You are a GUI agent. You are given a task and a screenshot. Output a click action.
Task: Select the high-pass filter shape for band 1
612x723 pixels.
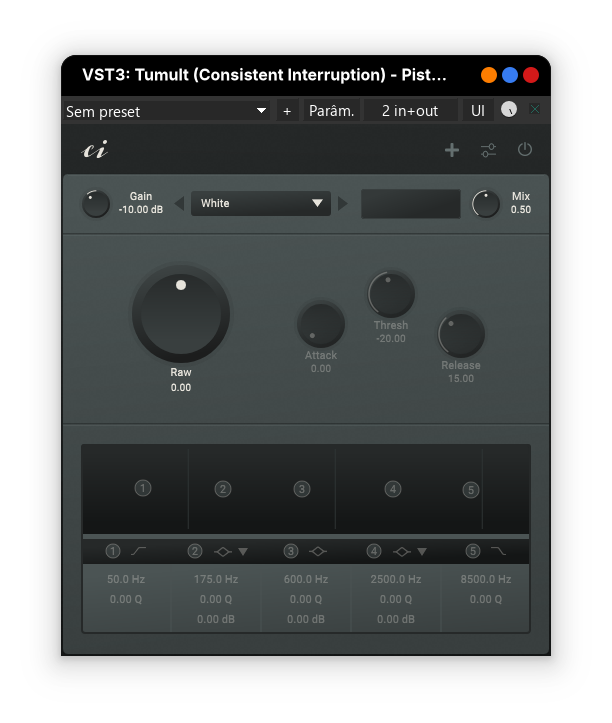pyautogui.click(x=139, y=551)
